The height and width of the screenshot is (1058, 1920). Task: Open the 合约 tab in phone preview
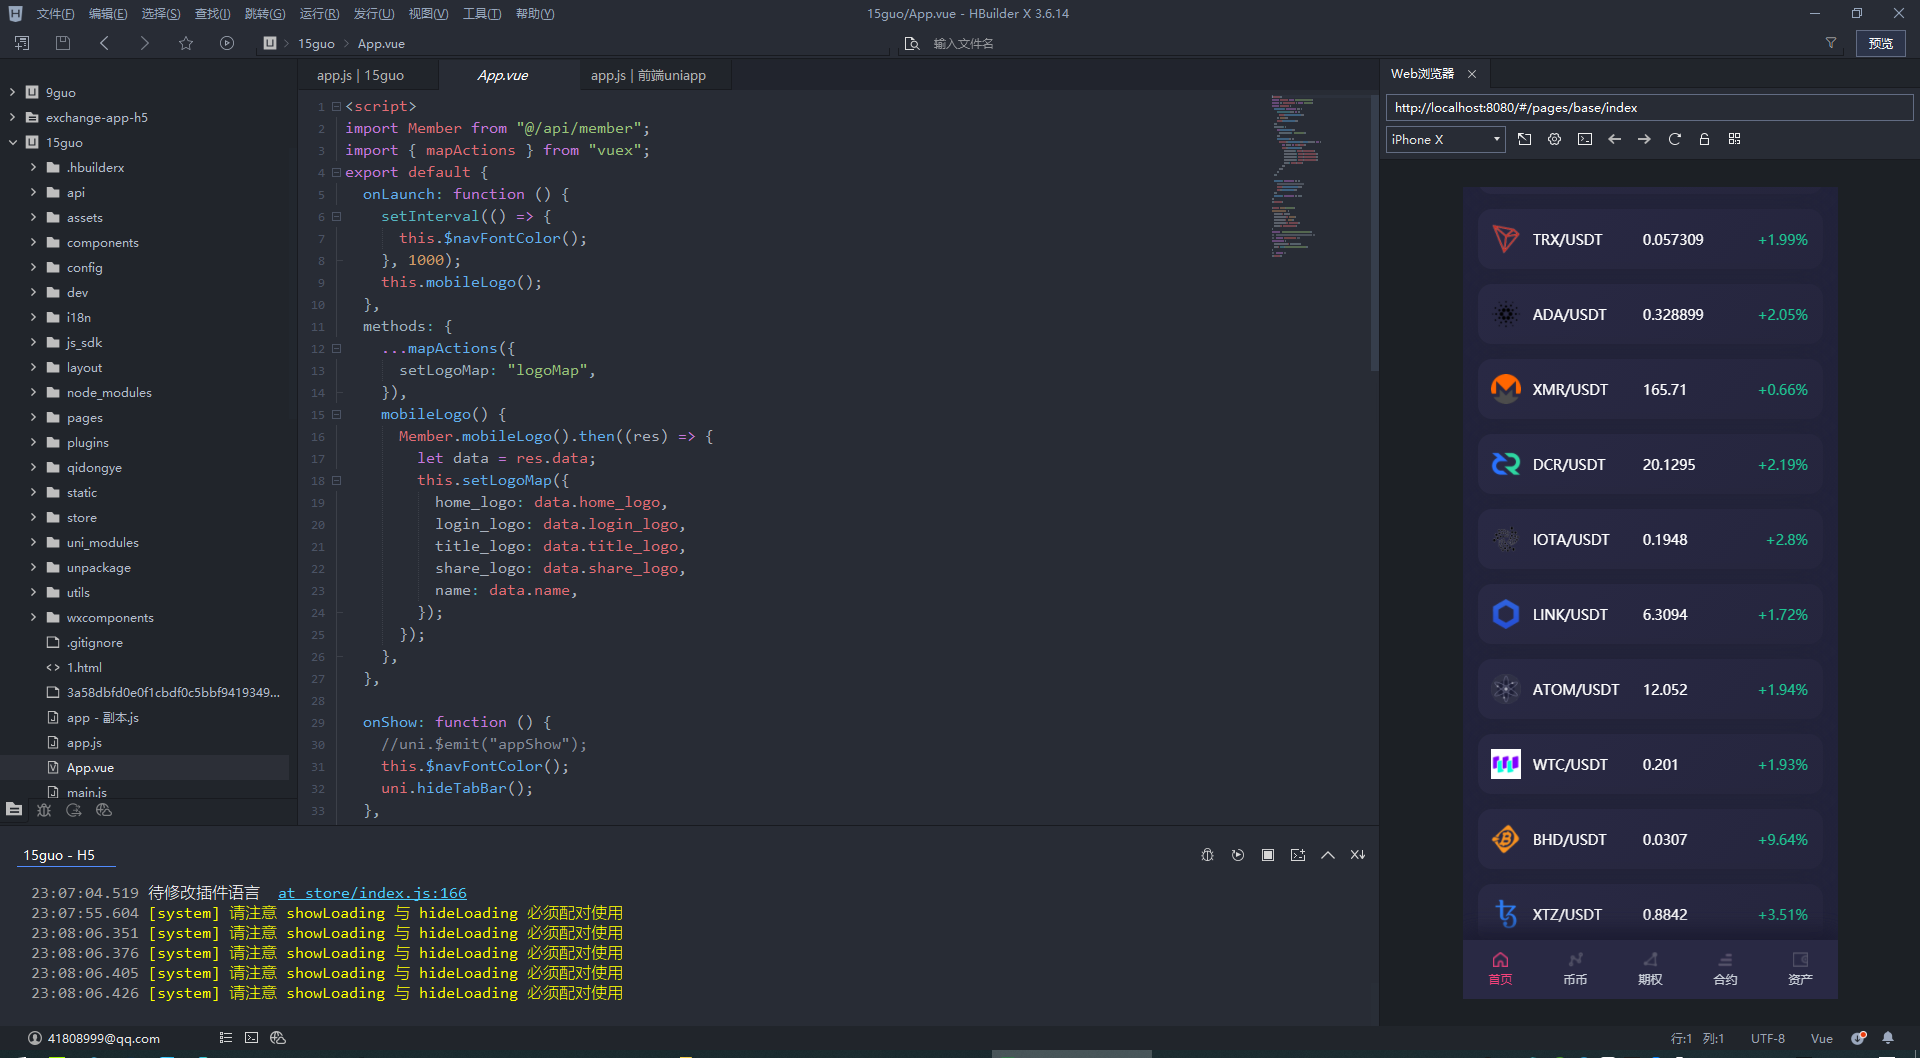coord(1725,969)
